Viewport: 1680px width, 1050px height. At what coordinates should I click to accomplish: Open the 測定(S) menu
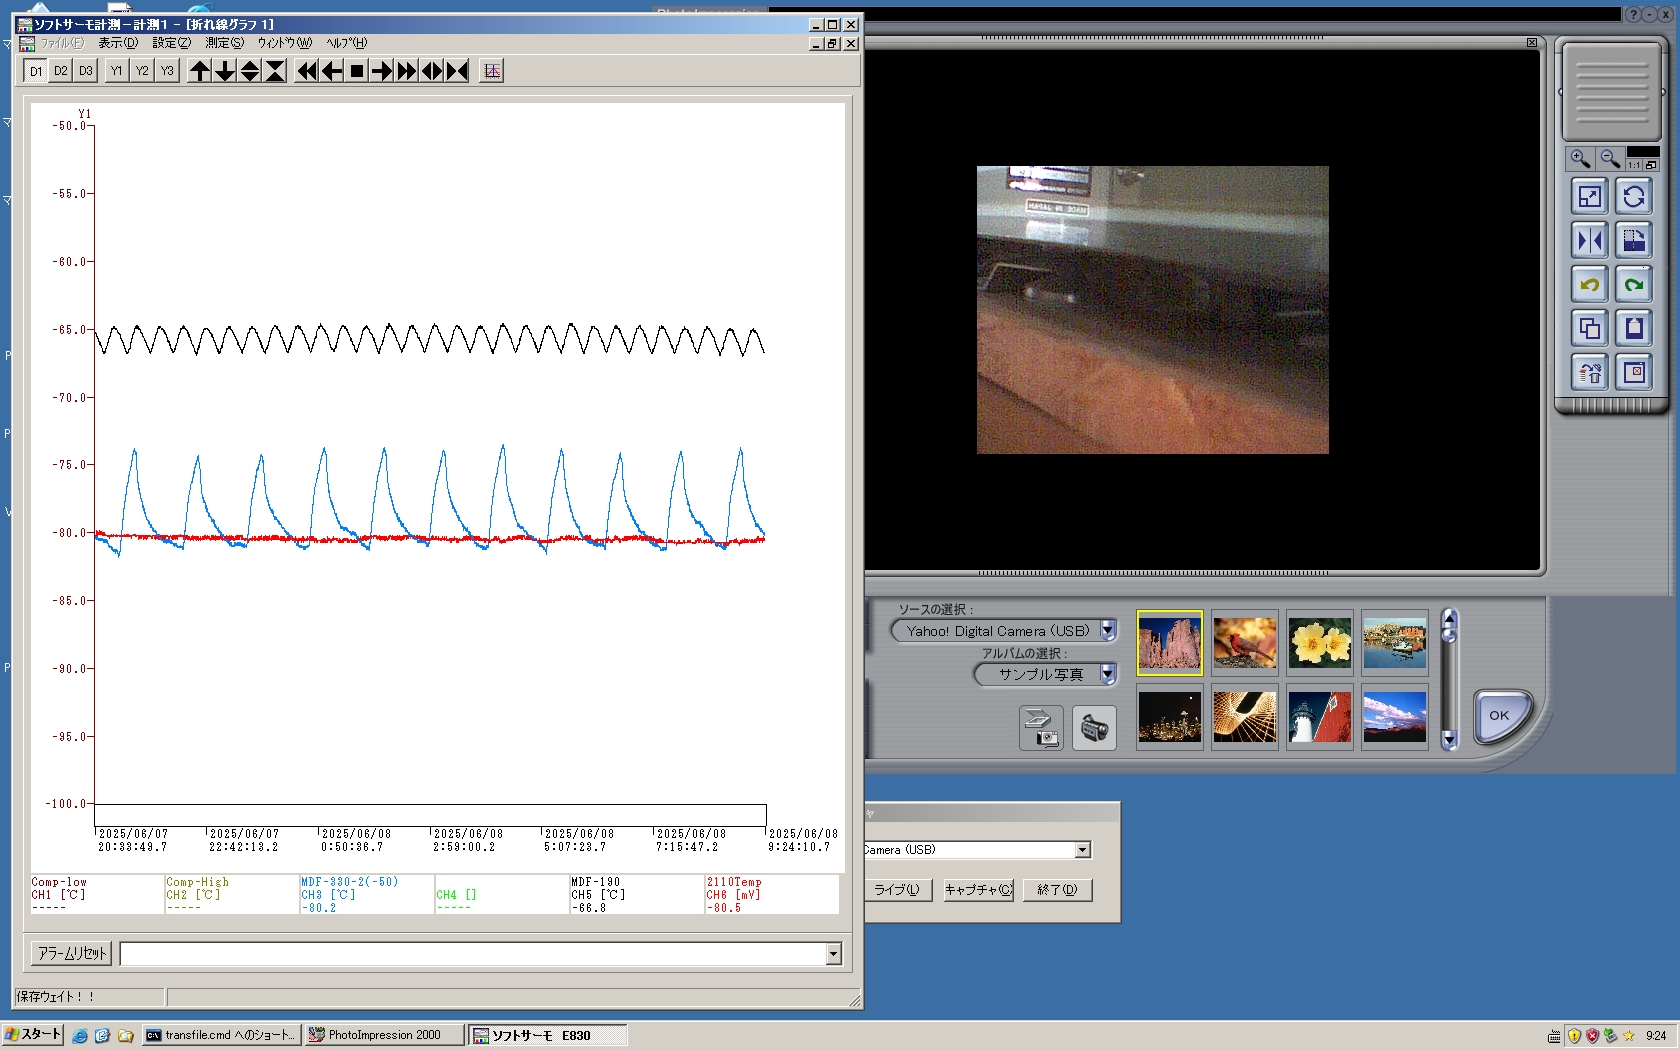click(x=224, y=43)
